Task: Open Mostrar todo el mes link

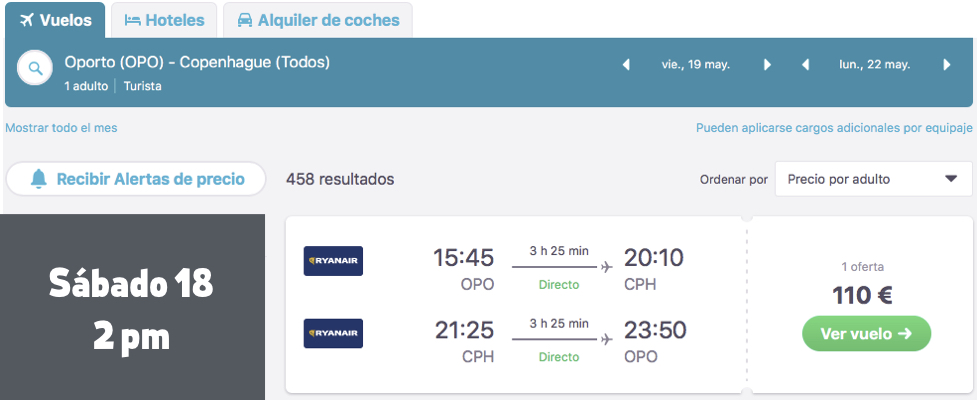Action: pyautogui.click(x=61, y=128)
